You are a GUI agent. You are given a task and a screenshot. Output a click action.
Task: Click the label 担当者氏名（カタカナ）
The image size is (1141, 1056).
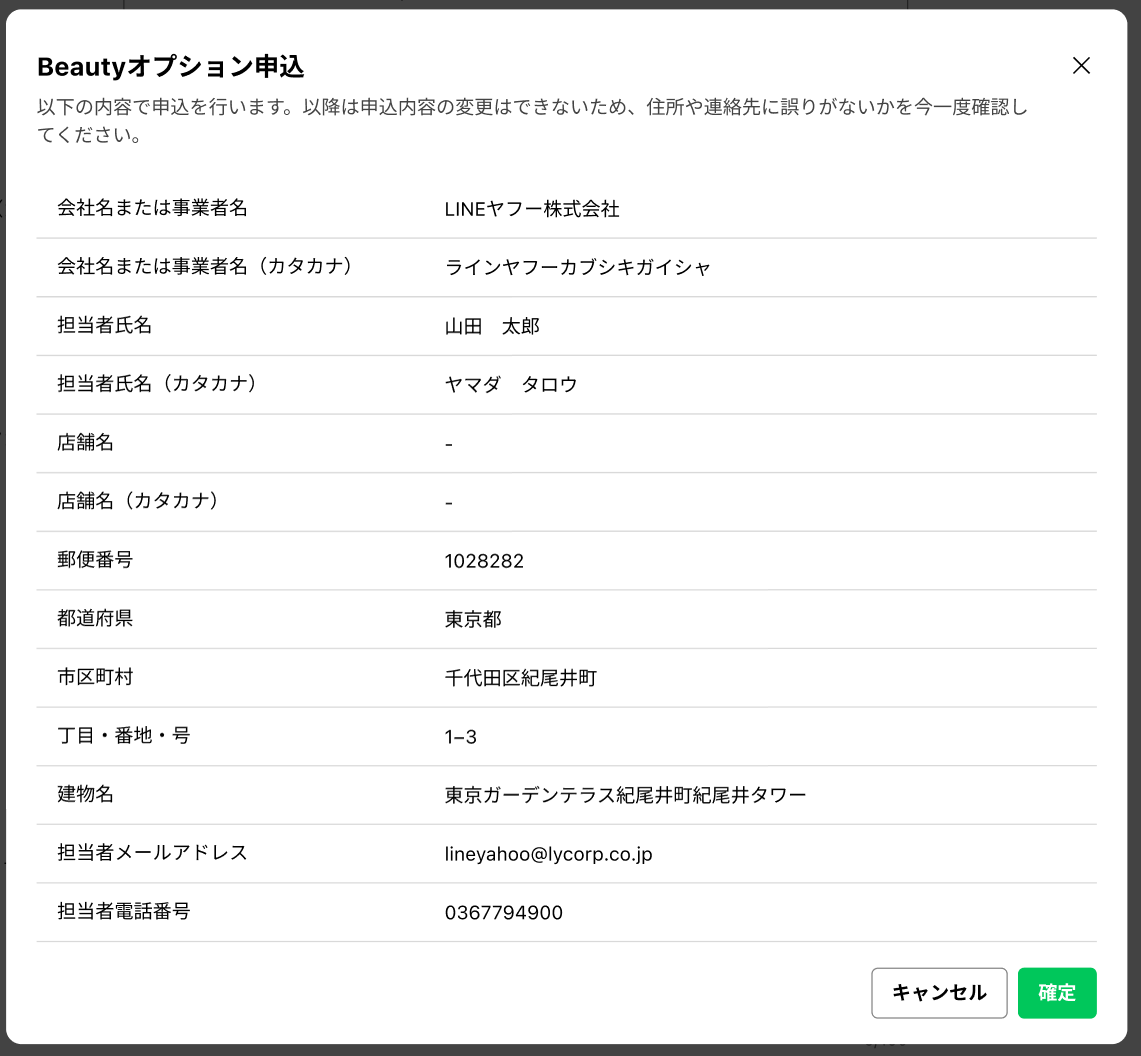[158, 383]
